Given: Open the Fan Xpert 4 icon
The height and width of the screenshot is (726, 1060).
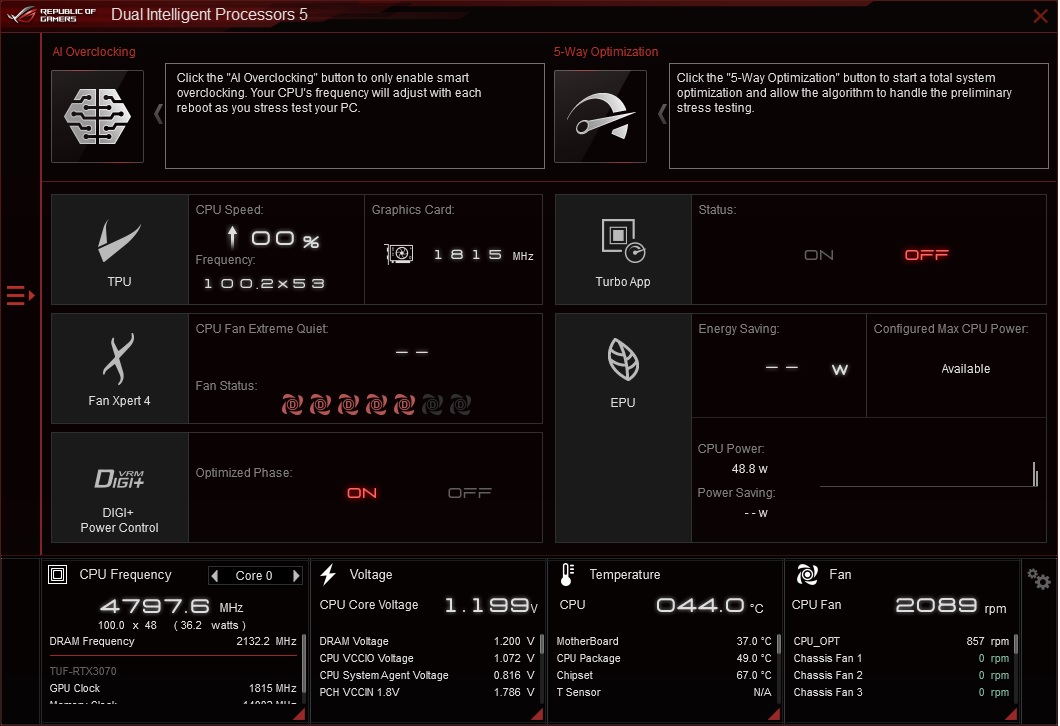Looking at the screenshot, I should pyautogui.click(x=120, y=368).
